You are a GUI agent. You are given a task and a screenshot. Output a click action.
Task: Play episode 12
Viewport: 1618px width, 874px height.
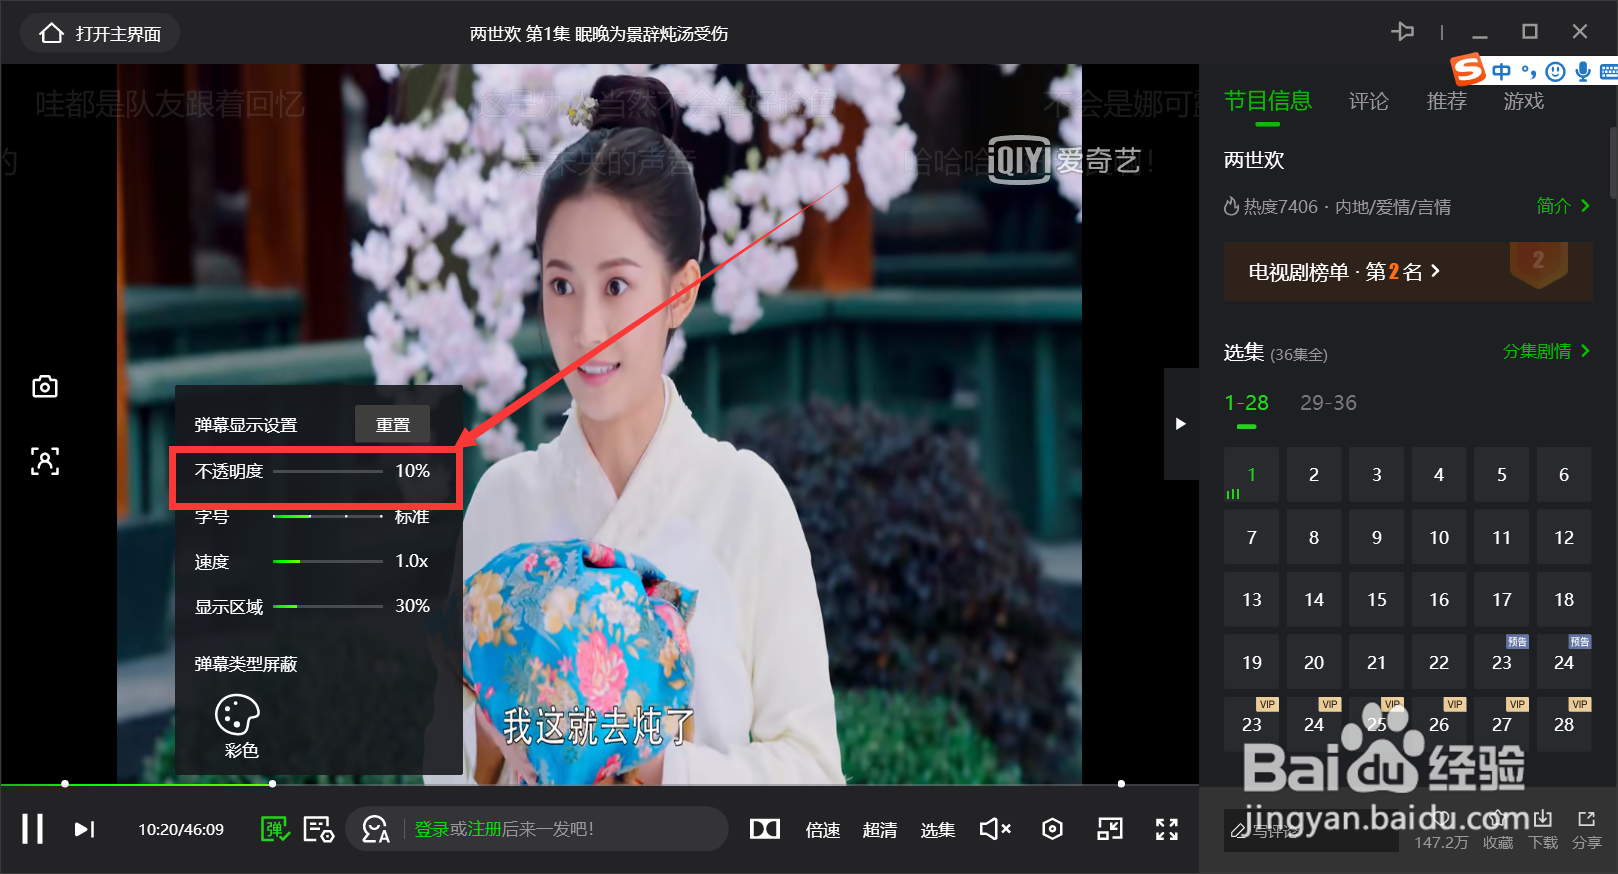[x=1564, y=538]
